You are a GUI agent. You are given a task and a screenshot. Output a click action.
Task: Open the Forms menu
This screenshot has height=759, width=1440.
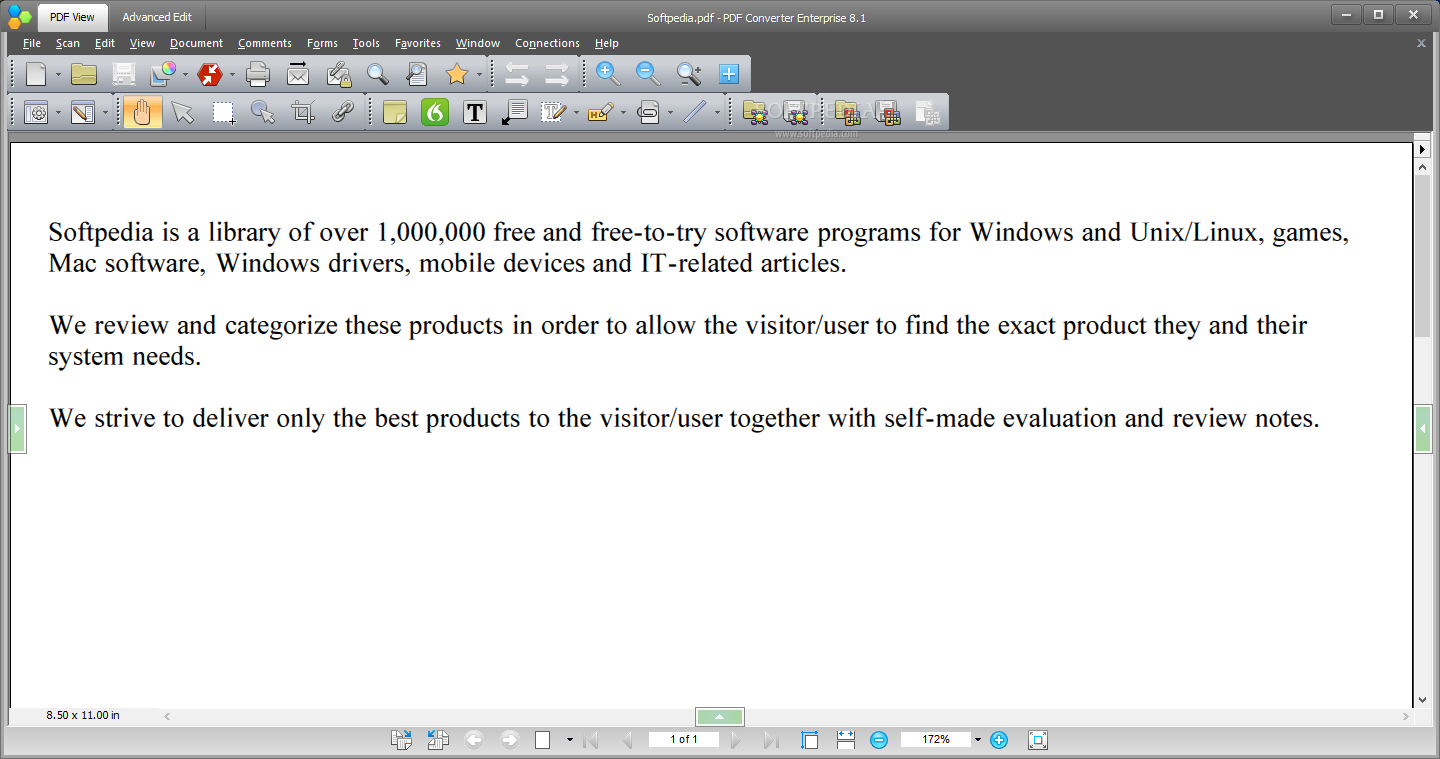[322, 43]
